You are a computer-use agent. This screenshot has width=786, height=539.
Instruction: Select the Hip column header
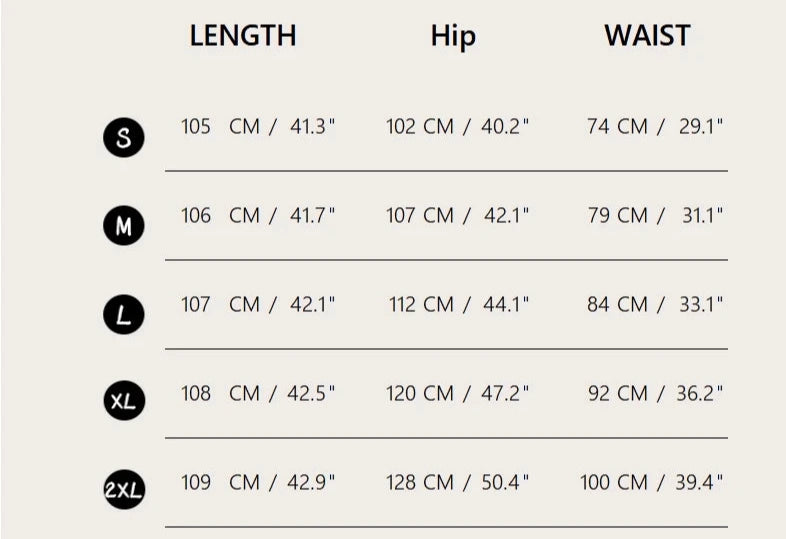(453, 36)
